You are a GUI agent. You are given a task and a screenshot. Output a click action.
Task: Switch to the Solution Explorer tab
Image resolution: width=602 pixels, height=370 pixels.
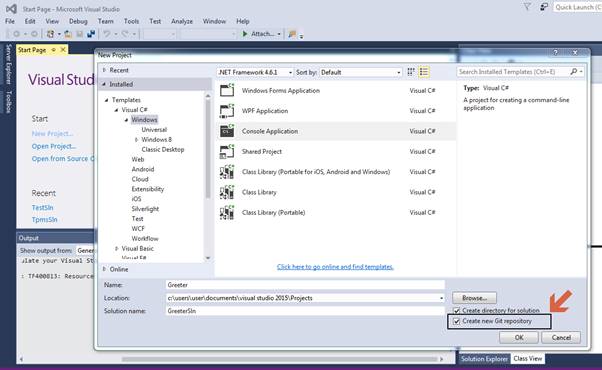pos(484,358)
